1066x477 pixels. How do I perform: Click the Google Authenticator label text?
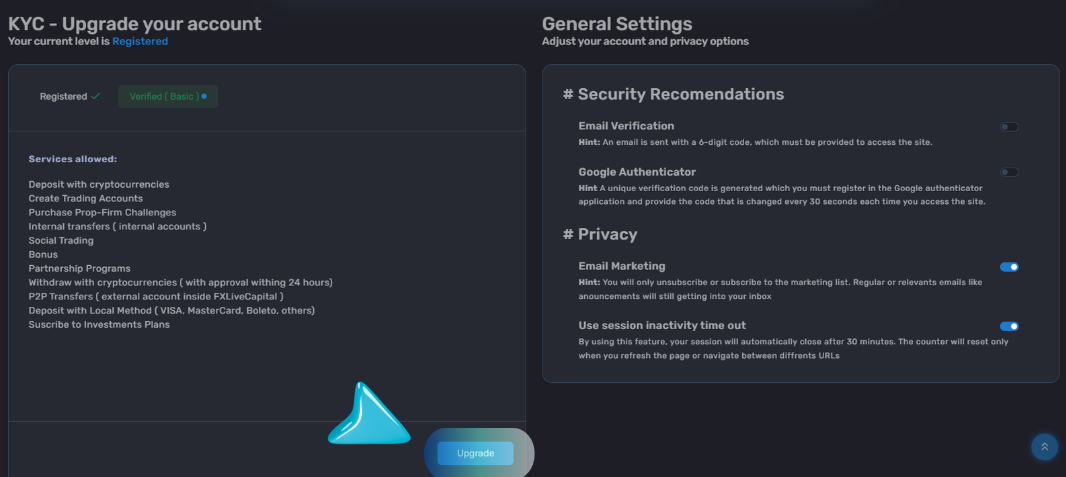click(637, 172)
